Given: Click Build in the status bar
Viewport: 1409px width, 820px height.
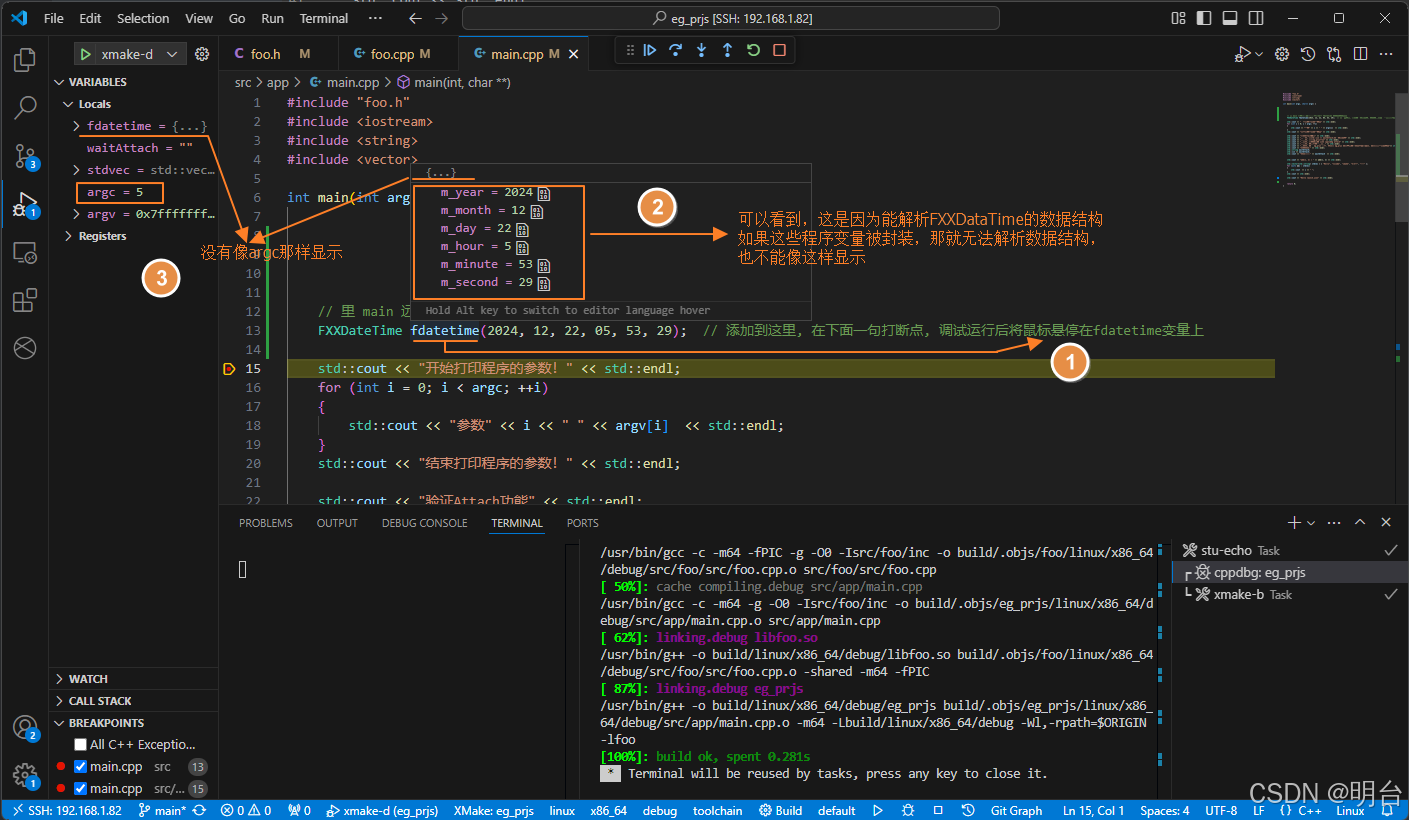Looking at the screenshot, I should coord(780,810).
